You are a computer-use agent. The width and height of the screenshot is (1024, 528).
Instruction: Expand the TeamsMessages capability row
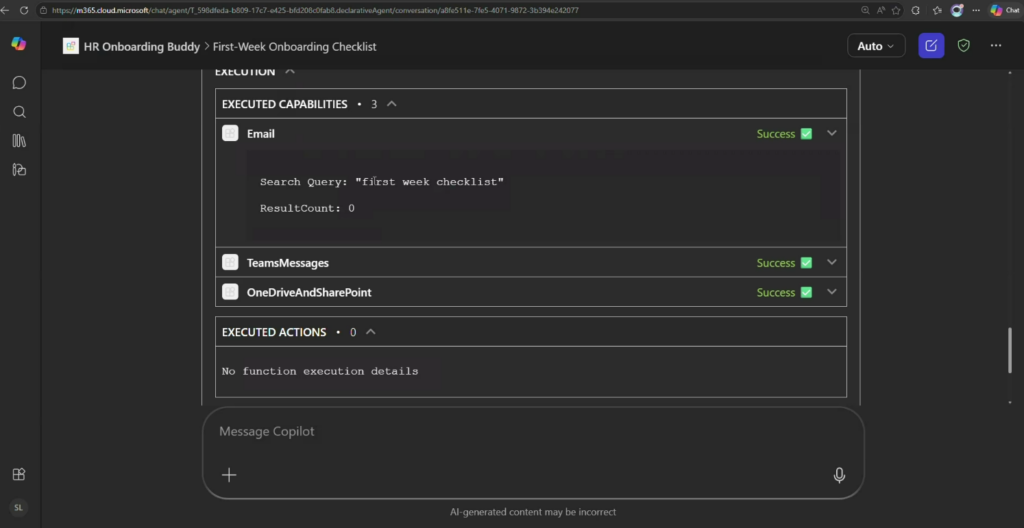click(x=831, y=263)
